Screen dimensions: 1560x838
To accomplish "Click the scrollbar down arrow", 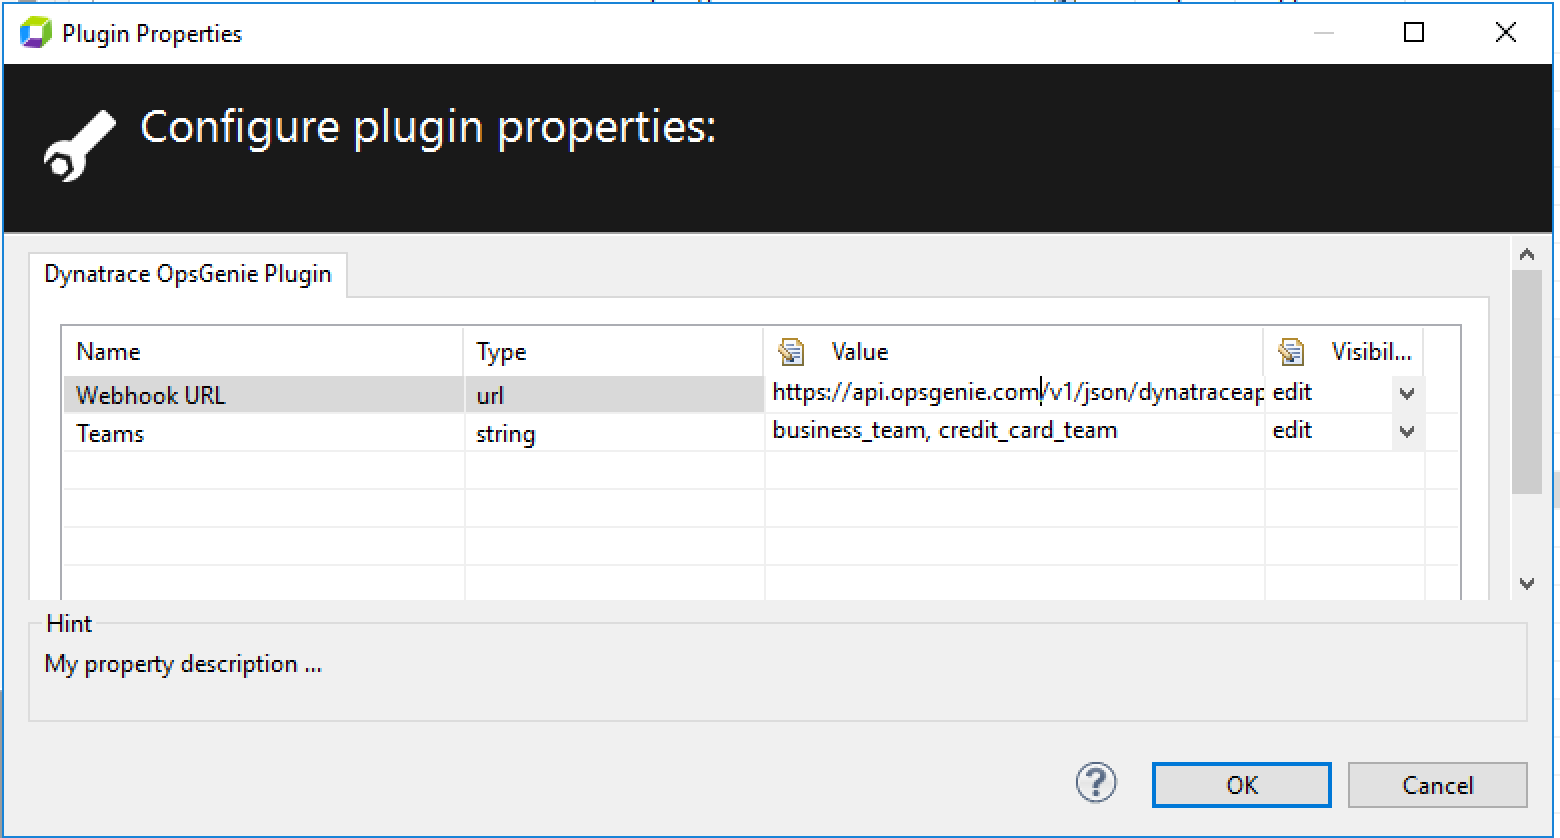I will coord(1527,581).
